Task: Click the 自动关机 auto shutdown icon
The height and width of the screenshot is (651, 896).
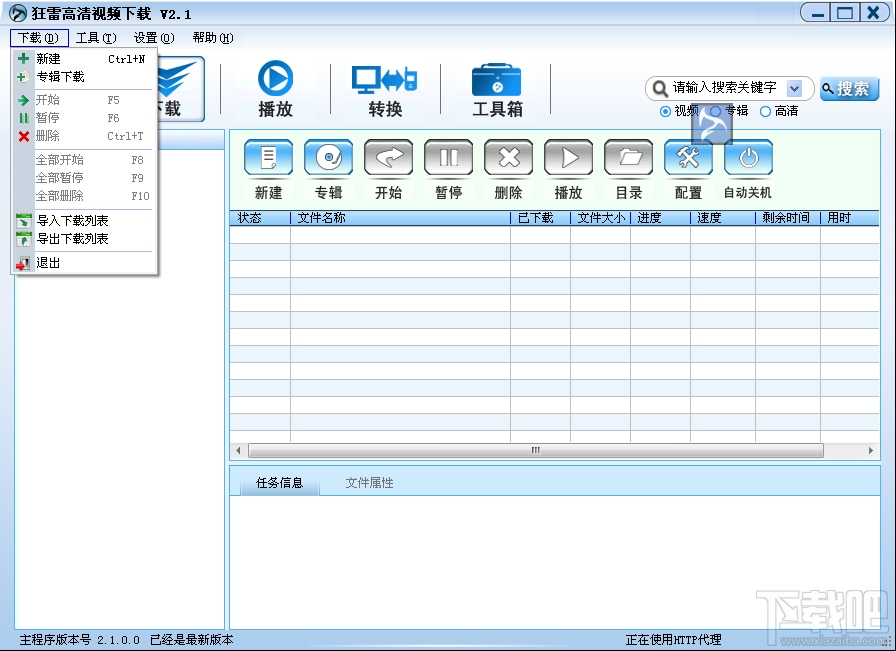Action: pos(749,157)
